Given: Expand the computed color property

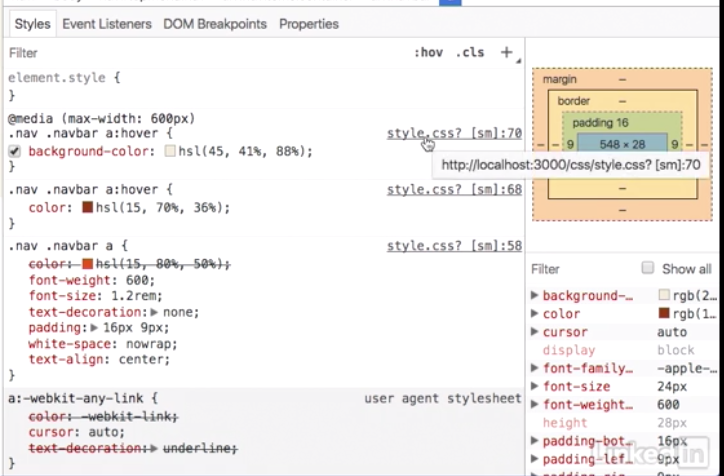Looking at the screenshot, I should 535,313.
